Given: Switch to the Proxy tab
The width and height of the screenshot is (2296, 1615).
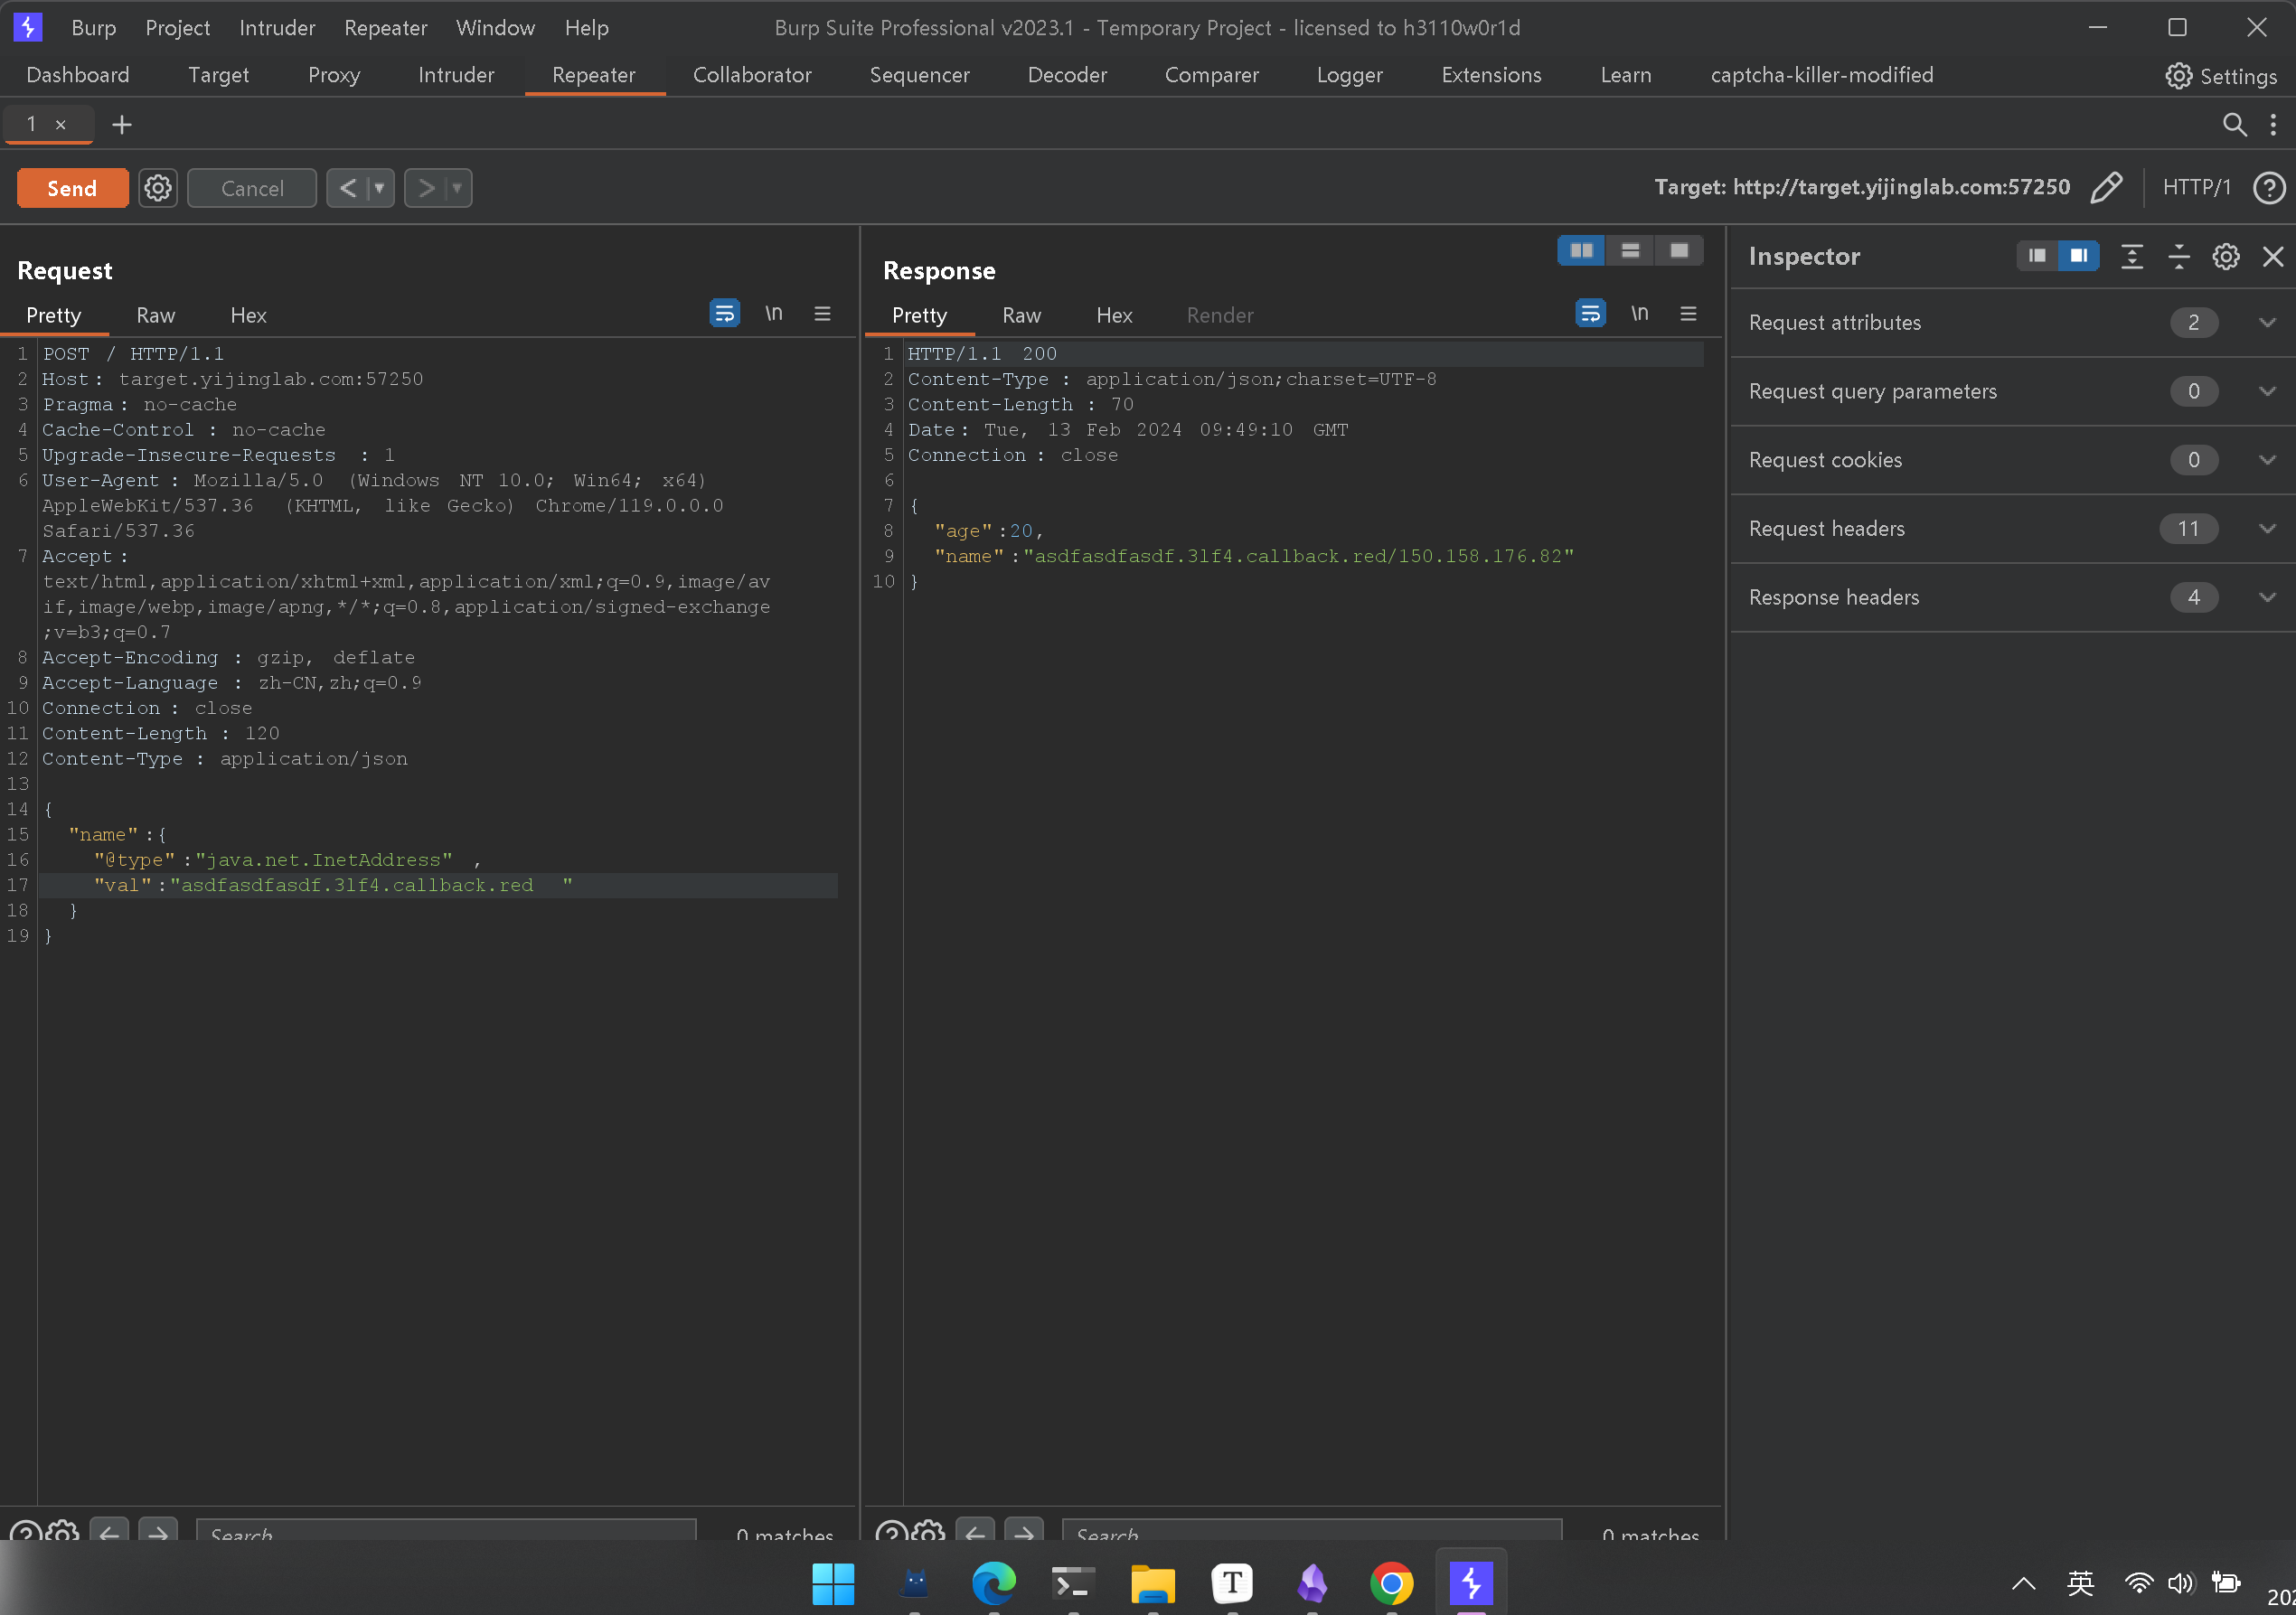Looking at the screenshot, I should (333, 75).
